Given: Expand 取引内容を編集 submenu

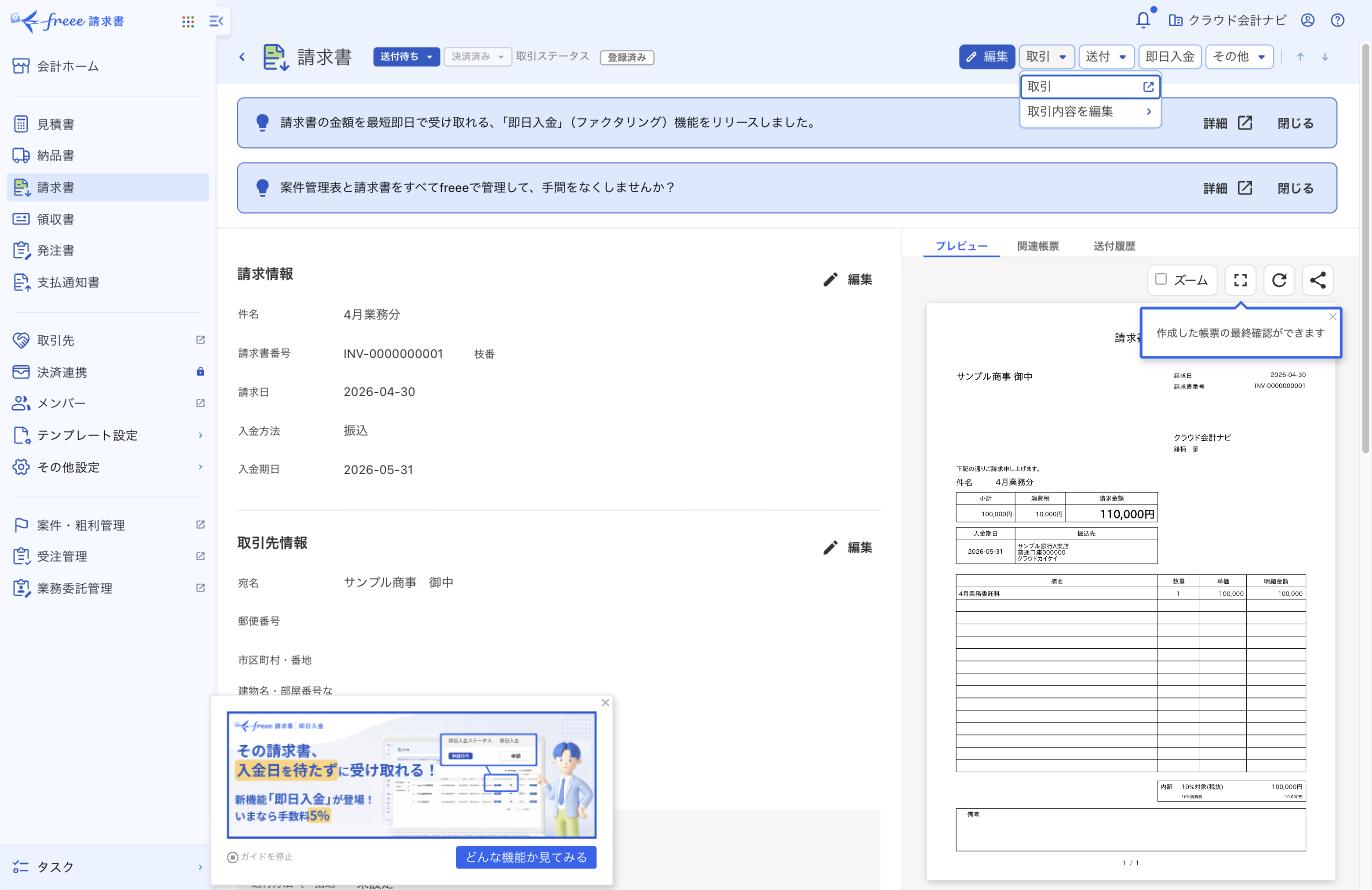Looking at the screenshot, I should click(x=1090, y=112).
